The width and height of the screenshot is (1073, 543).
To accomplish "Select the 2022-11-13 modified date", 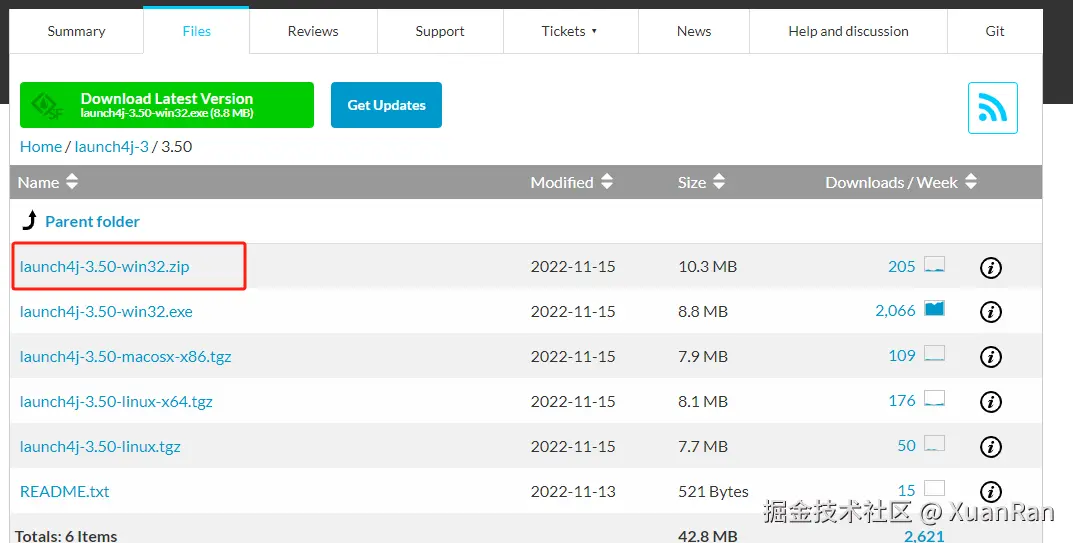I will pos(573,492).
